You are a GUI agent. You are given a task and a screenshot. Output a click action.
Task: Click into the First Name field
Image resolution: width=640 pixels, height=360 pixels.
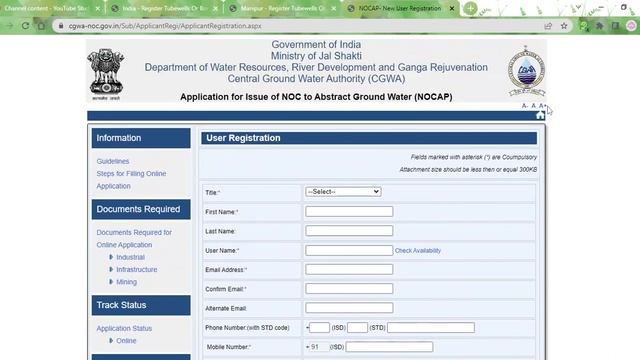[349, 211]
